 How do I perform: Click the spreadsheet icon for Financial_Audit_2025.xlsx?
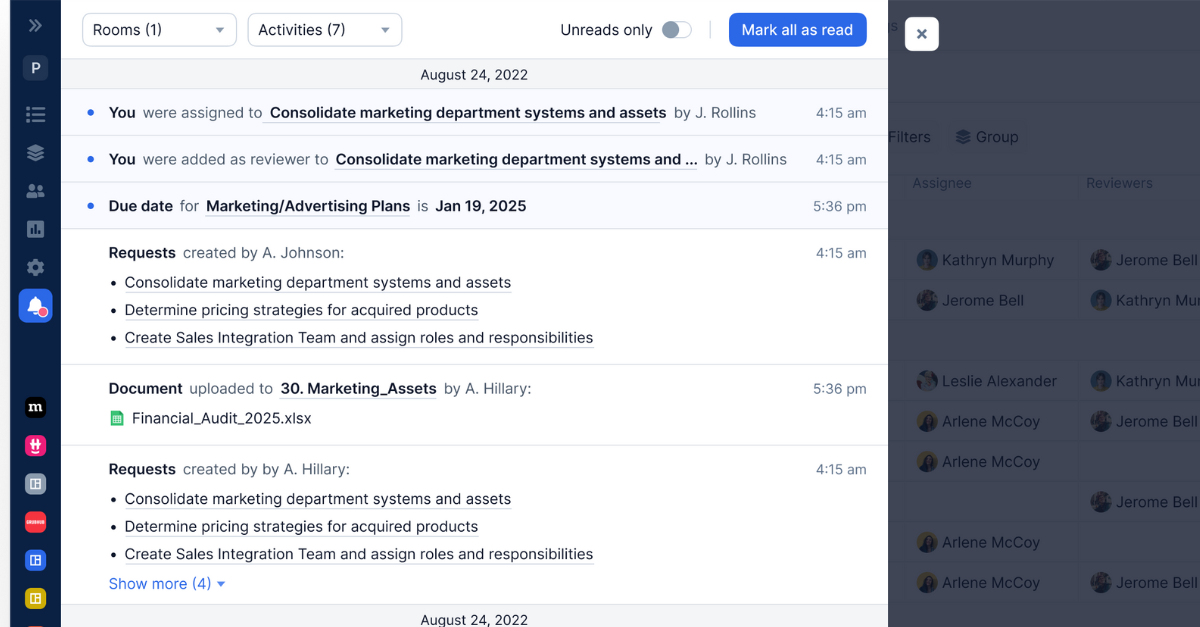pyautogui.click(x=117, y=419)
